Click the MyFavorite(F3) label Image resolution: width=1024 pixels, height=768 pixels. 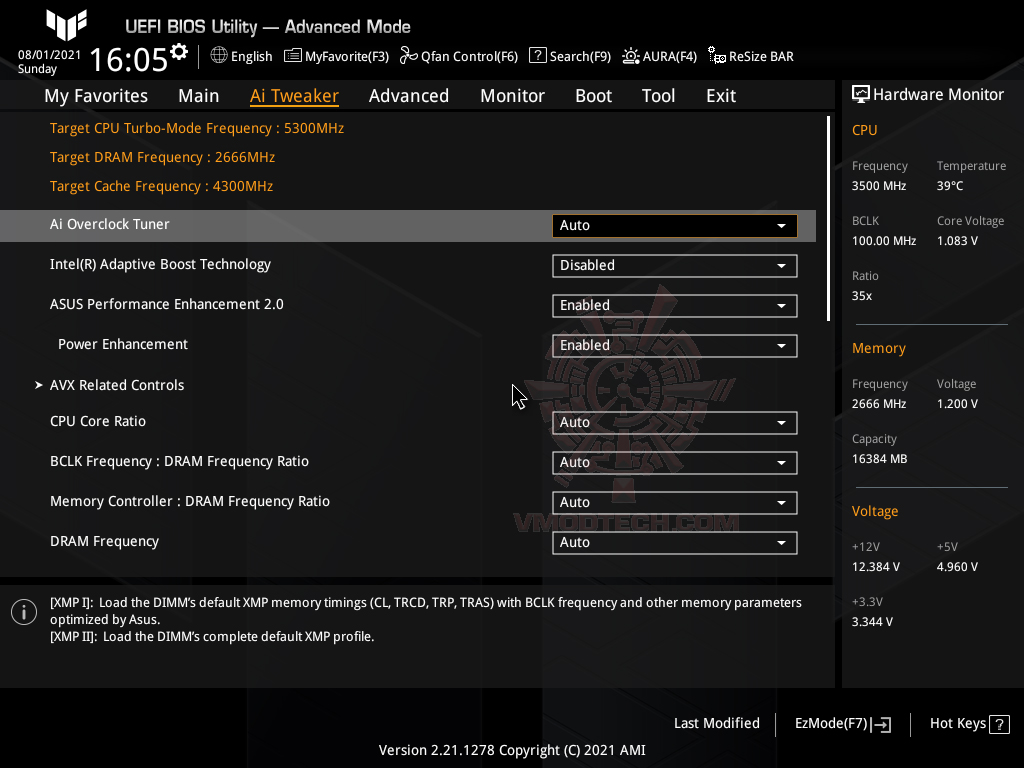347,57
